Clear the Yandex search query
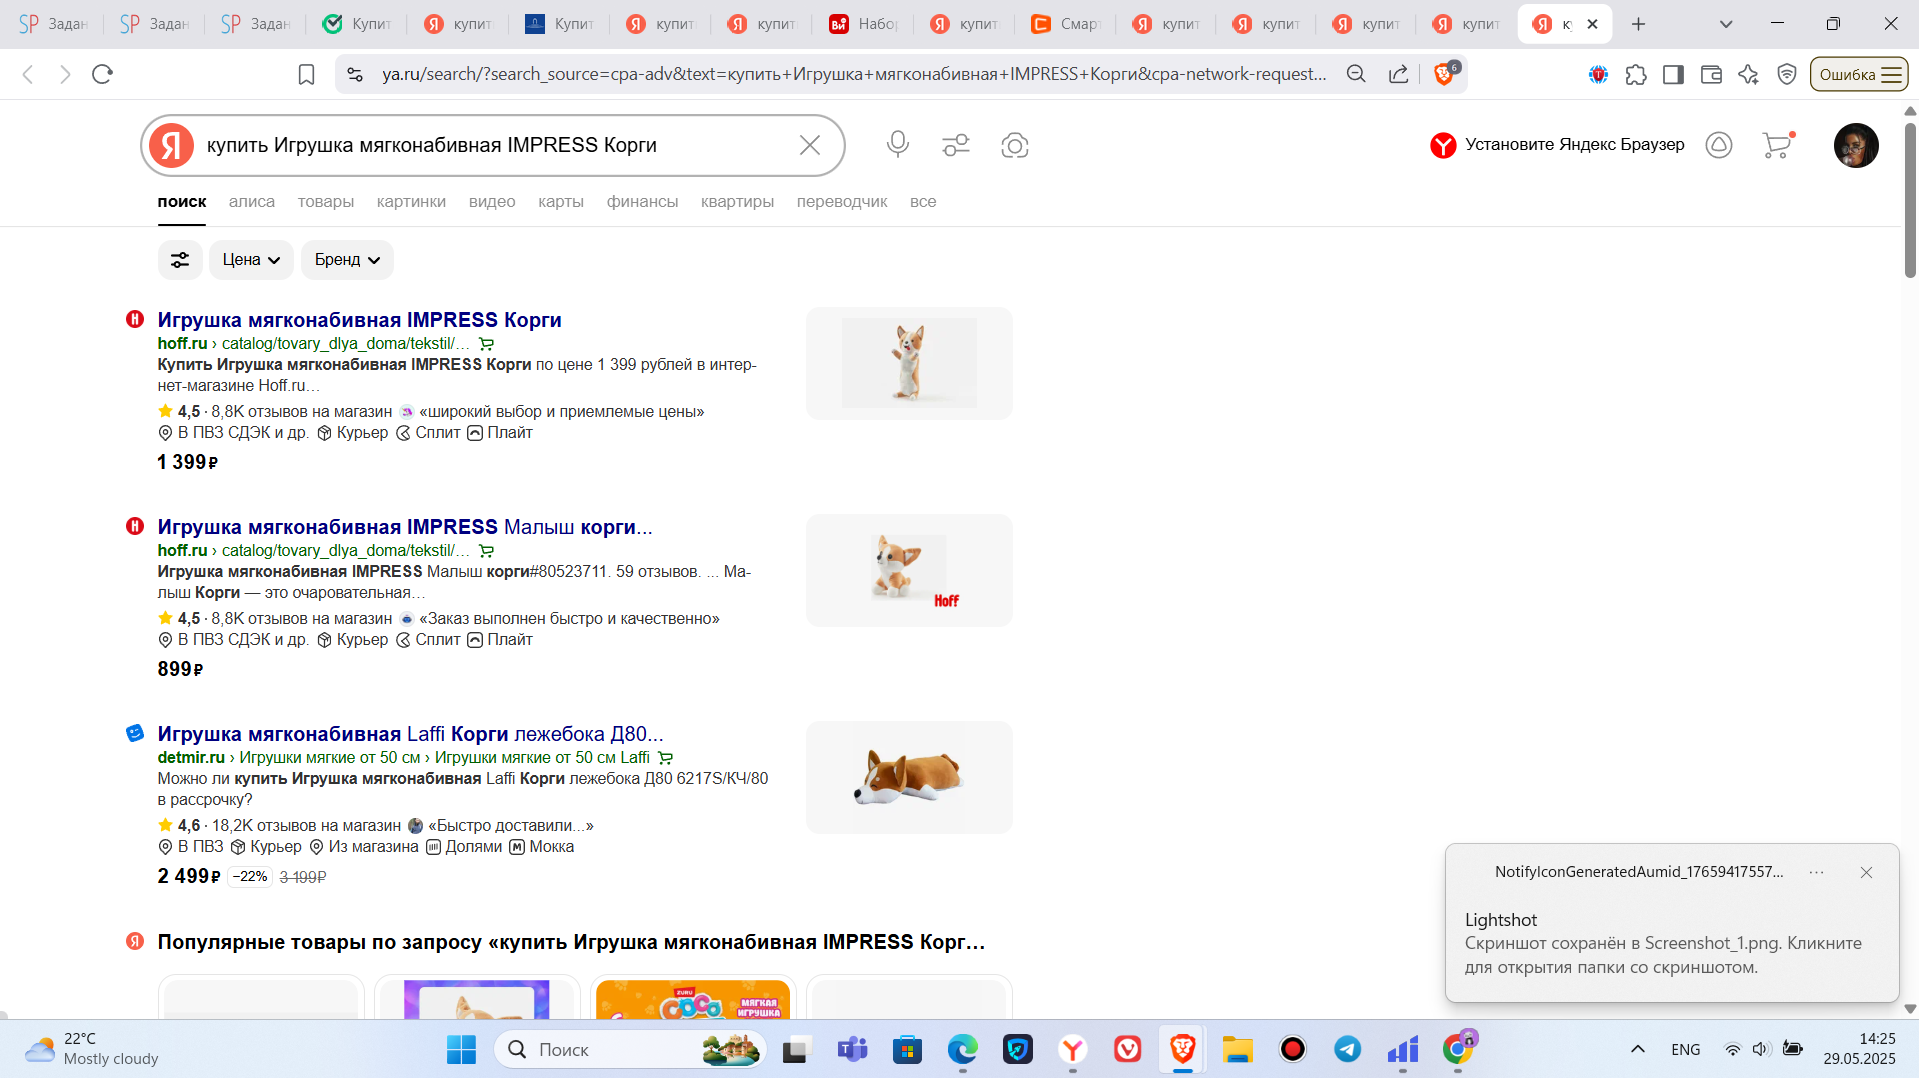Viewport: 1919px width, 1078px height. 809,145
